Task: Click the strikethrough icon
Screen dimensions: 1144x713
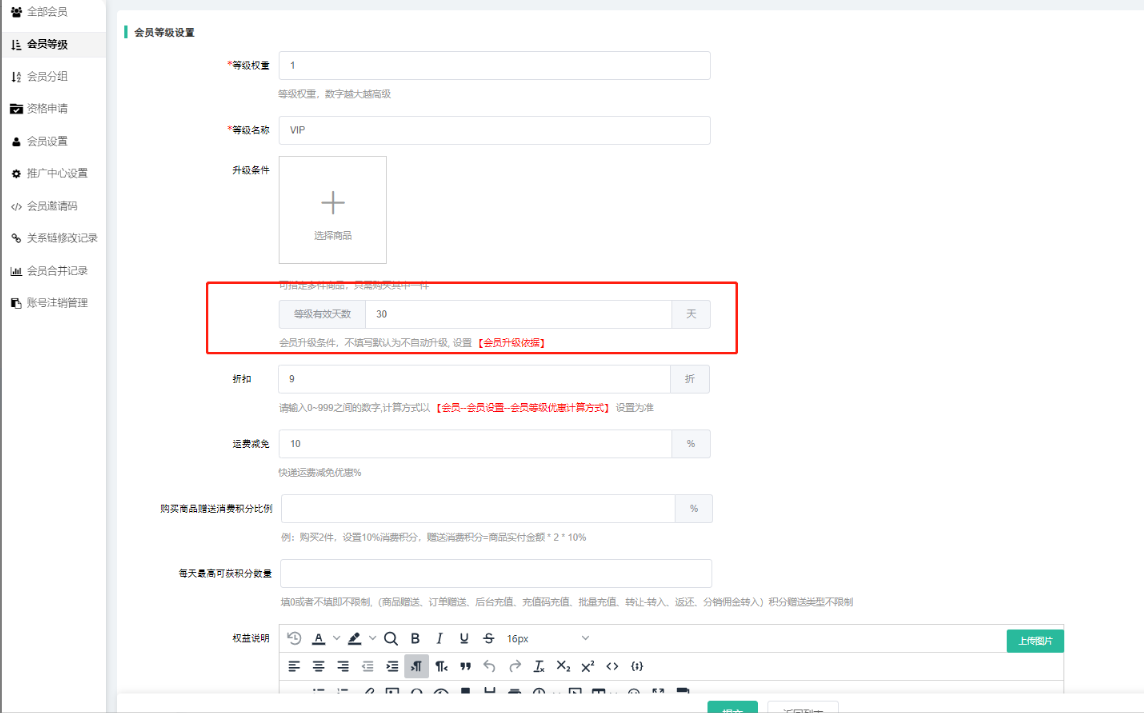Action: pos(488,638)
